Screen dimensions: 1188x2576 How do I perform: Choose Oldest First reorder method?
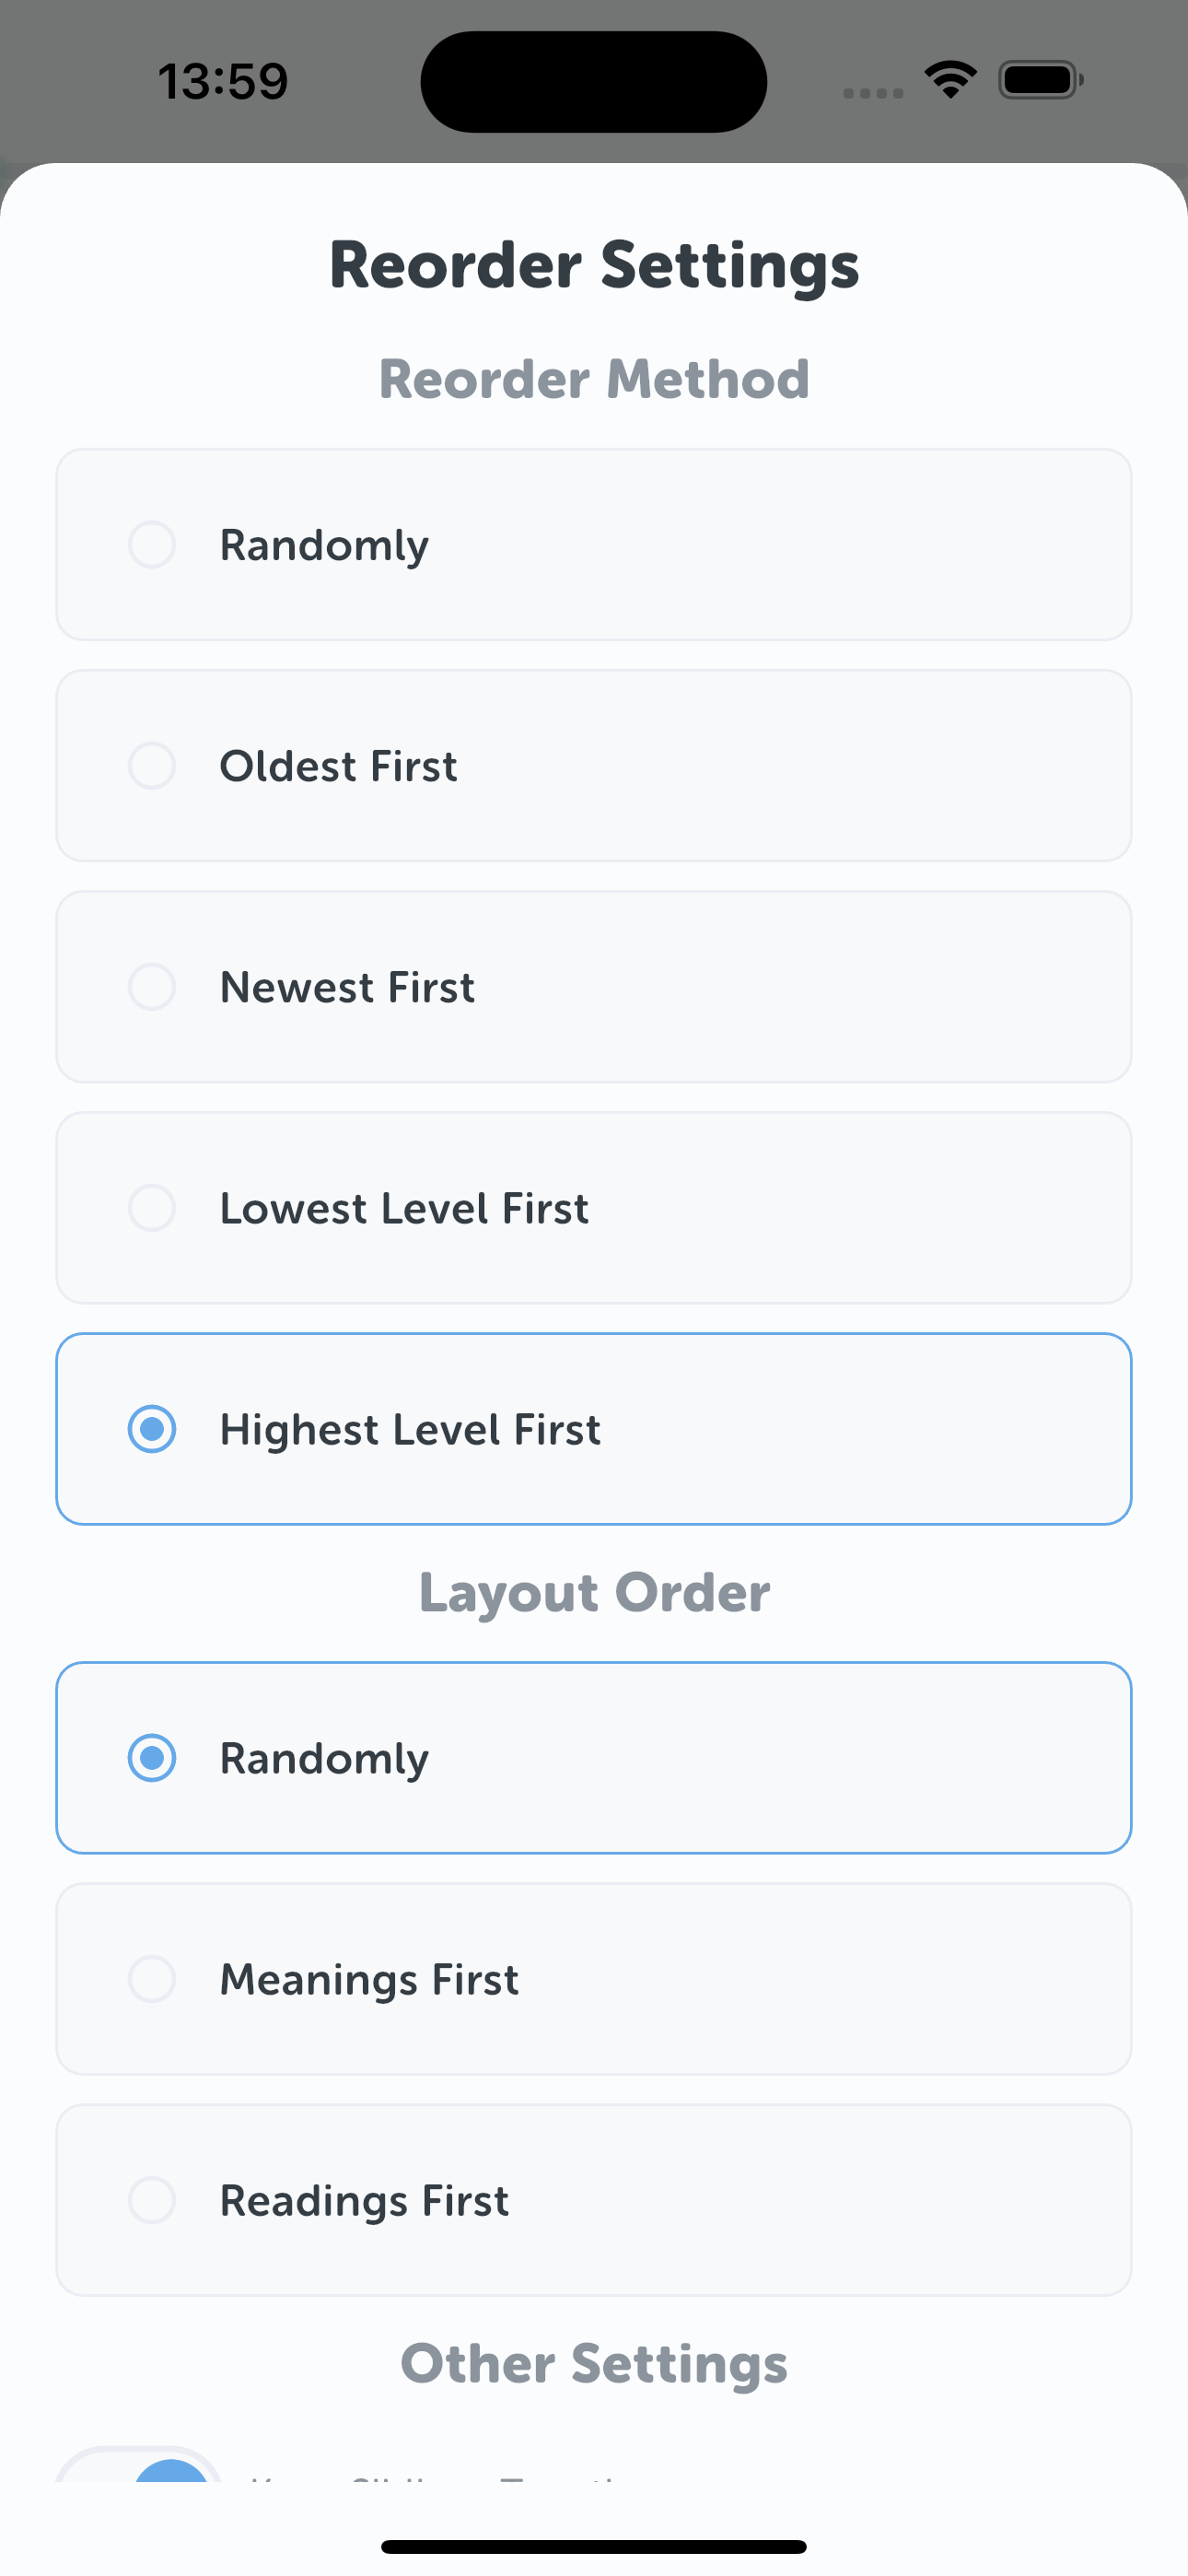point(152,766)
